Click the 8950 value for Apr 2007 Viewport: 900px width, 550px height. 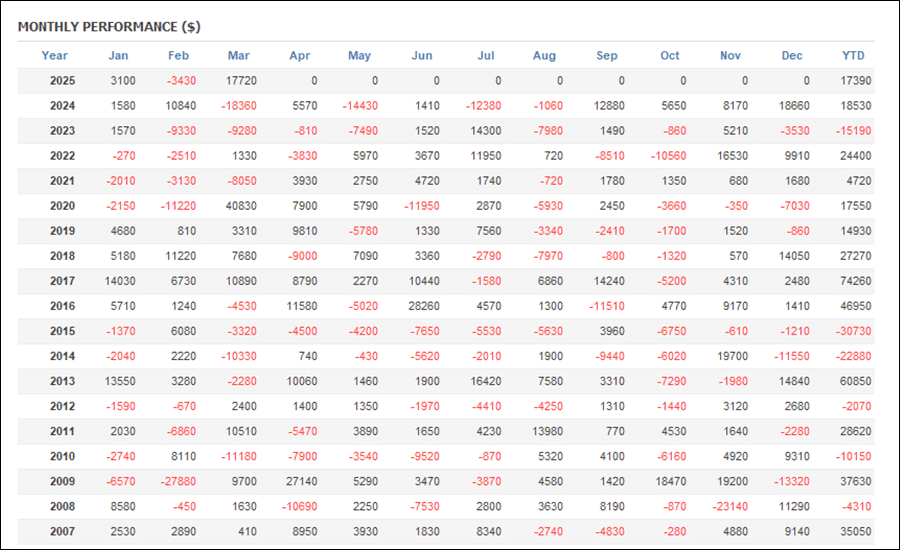[305, 532]
